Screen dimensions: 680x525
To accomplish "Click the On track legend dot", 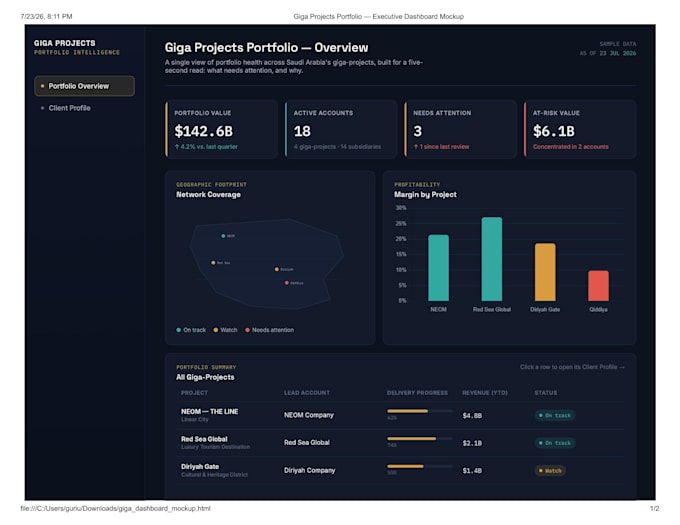I will pos(179,330).
